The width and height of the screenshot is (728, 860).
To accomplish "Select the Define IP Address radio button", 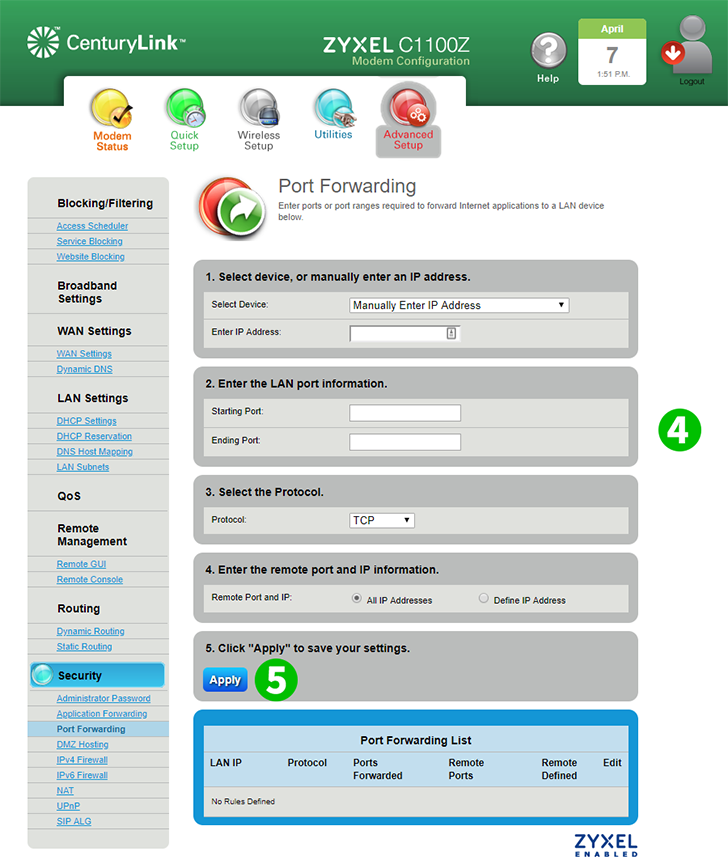I will click(483, 598).
